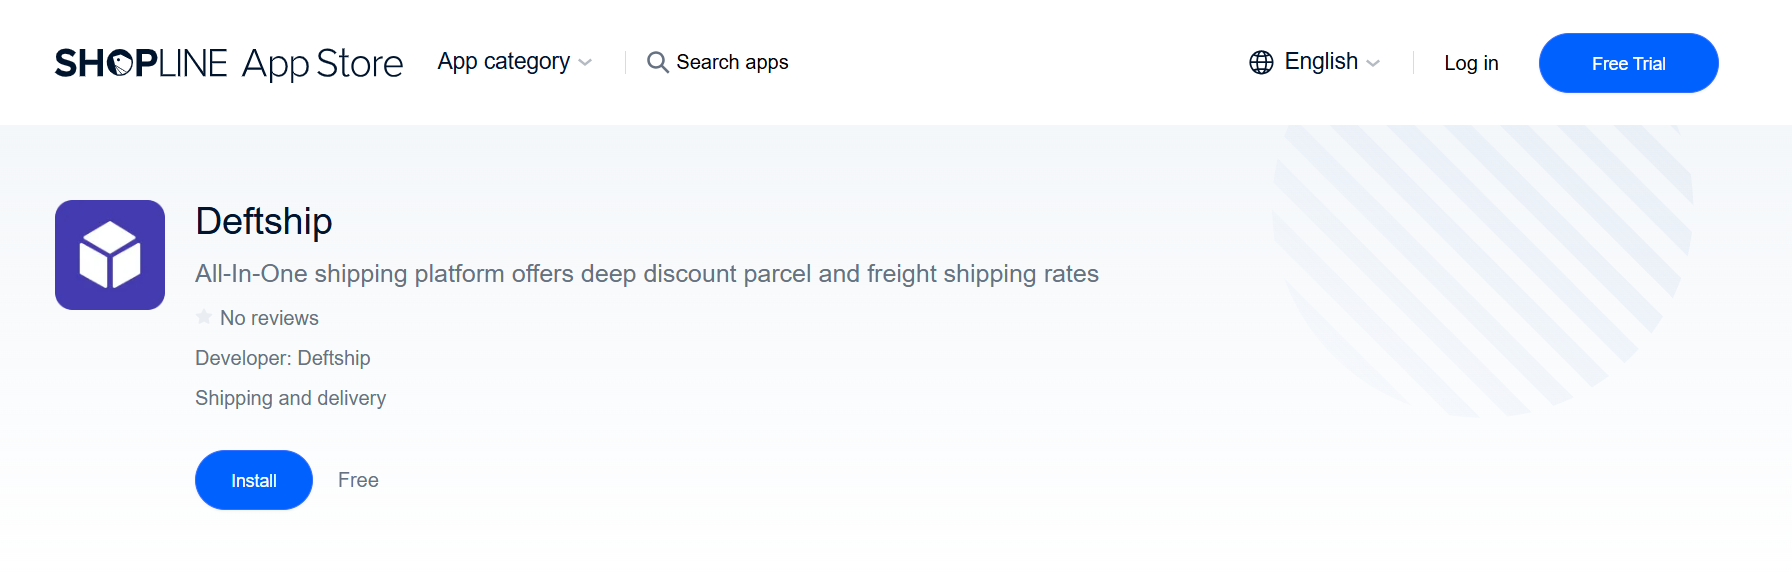
Task: Click the All-In-One shipping platform description
Action: pyautogui.click(x=647, y=274)
